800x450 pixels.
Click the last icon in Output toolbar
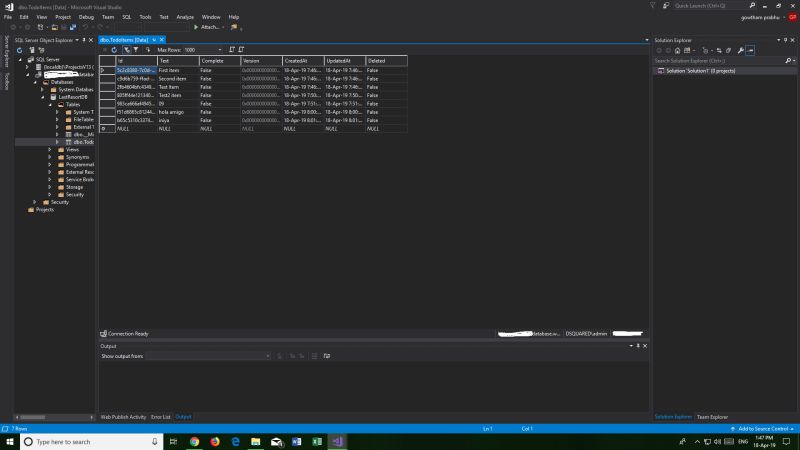tap(327, 356)
